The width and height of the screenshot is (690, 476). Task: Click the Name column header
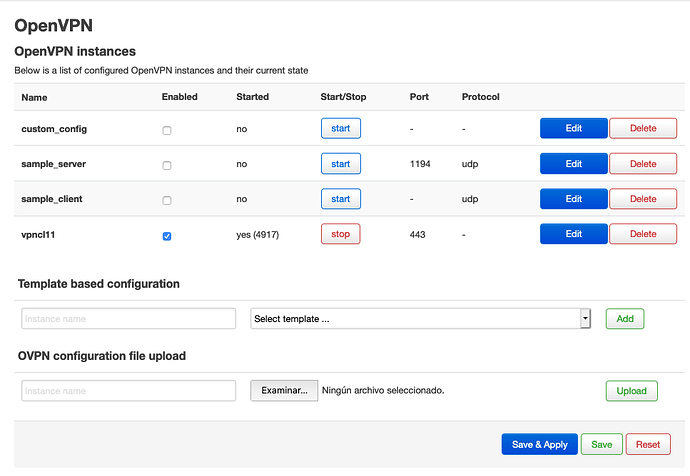click(34, 97)
